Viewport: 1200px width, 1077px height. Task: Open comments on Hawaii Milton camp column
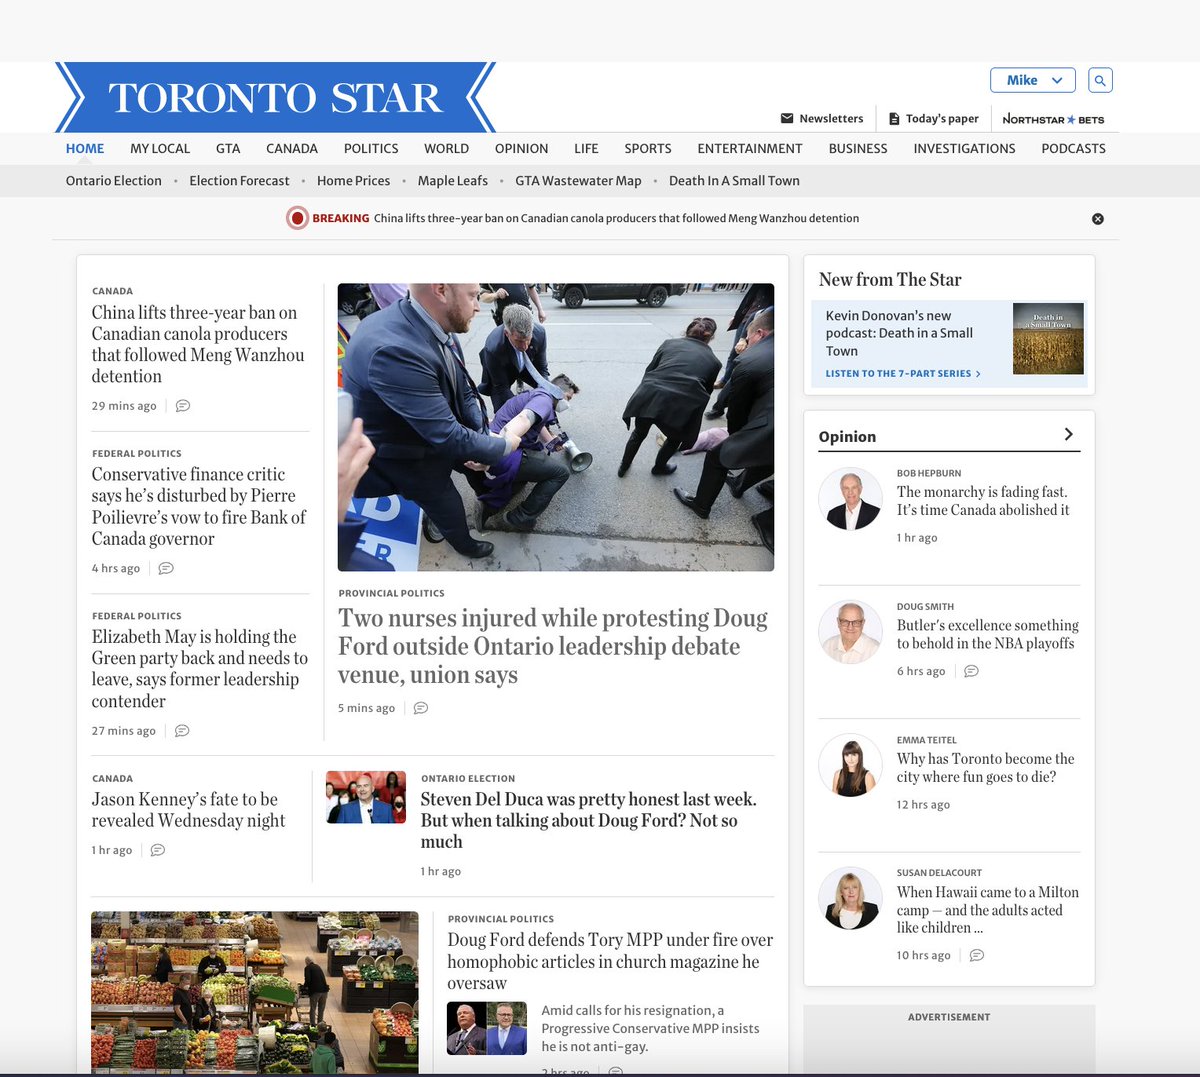pos(977,955)
